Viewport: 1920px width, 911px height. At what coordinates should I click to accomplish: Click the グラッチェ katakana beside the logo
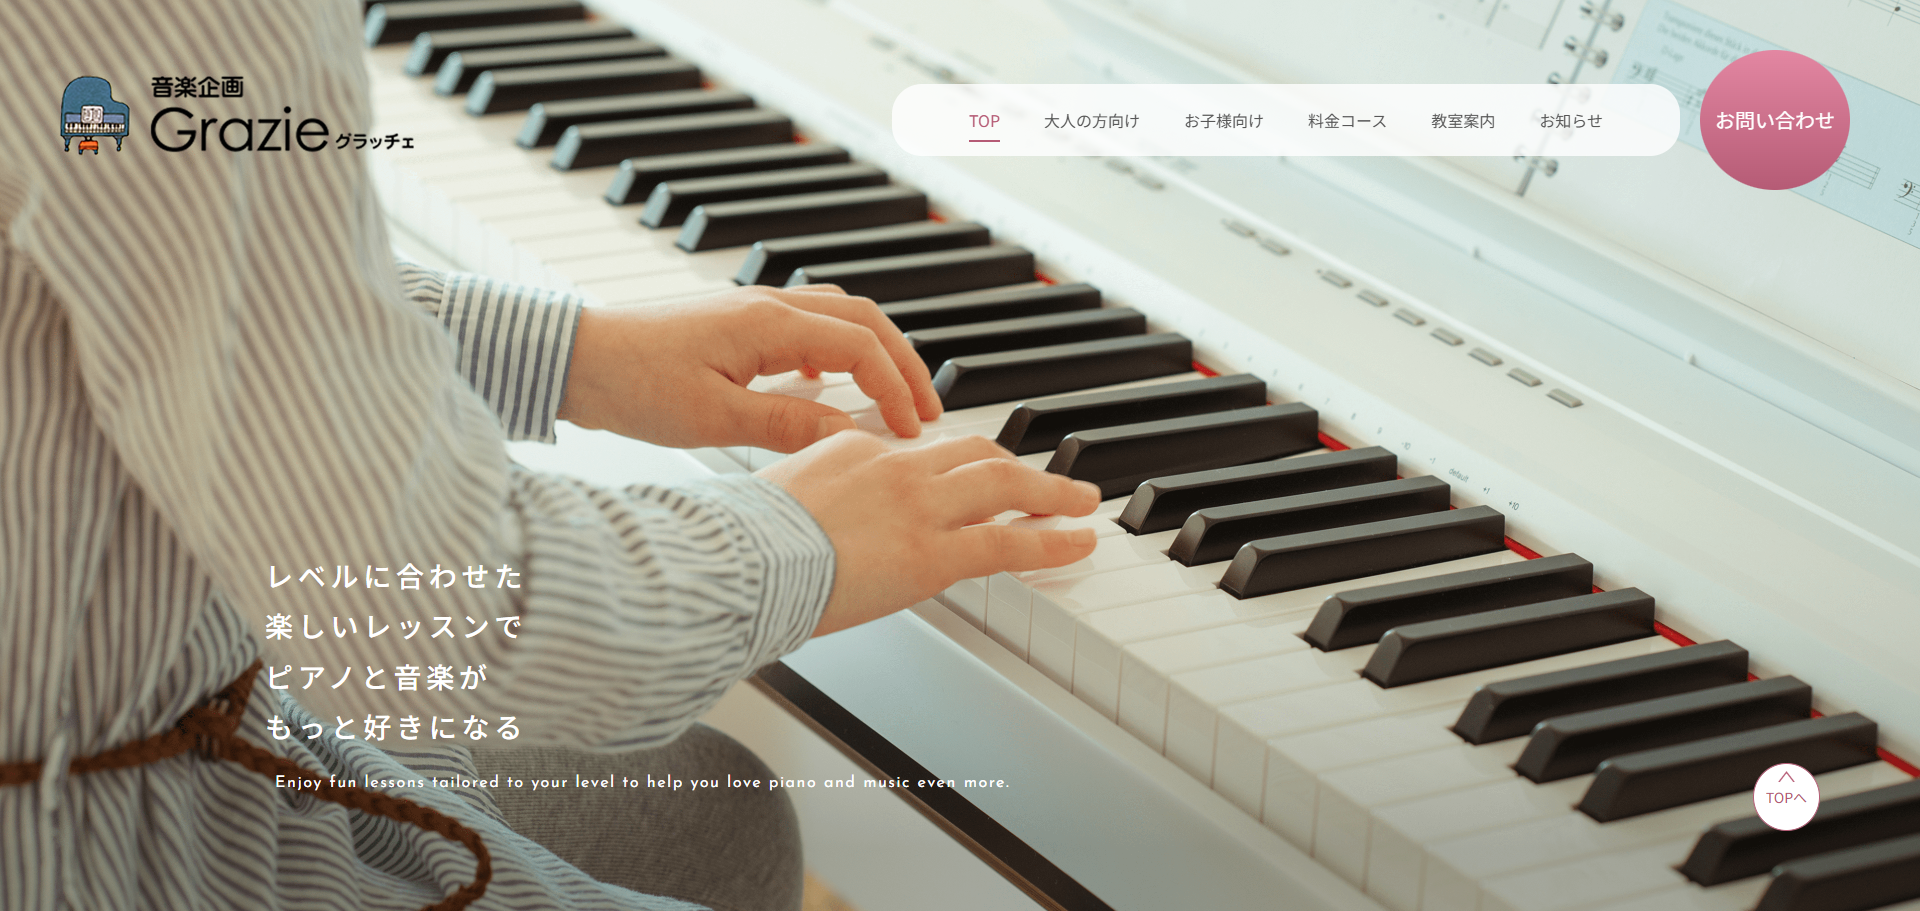374,141
